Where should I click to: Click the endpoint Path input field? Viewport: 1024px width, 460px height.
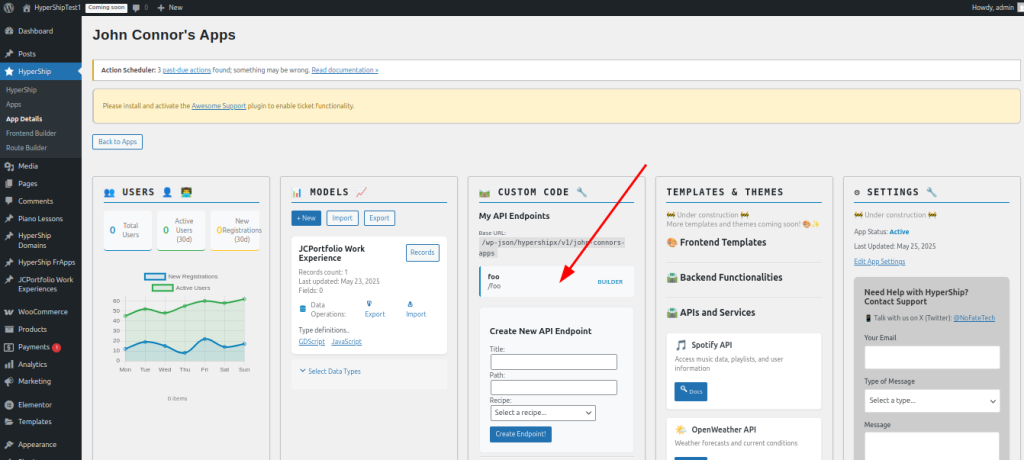tap(553, 387)
